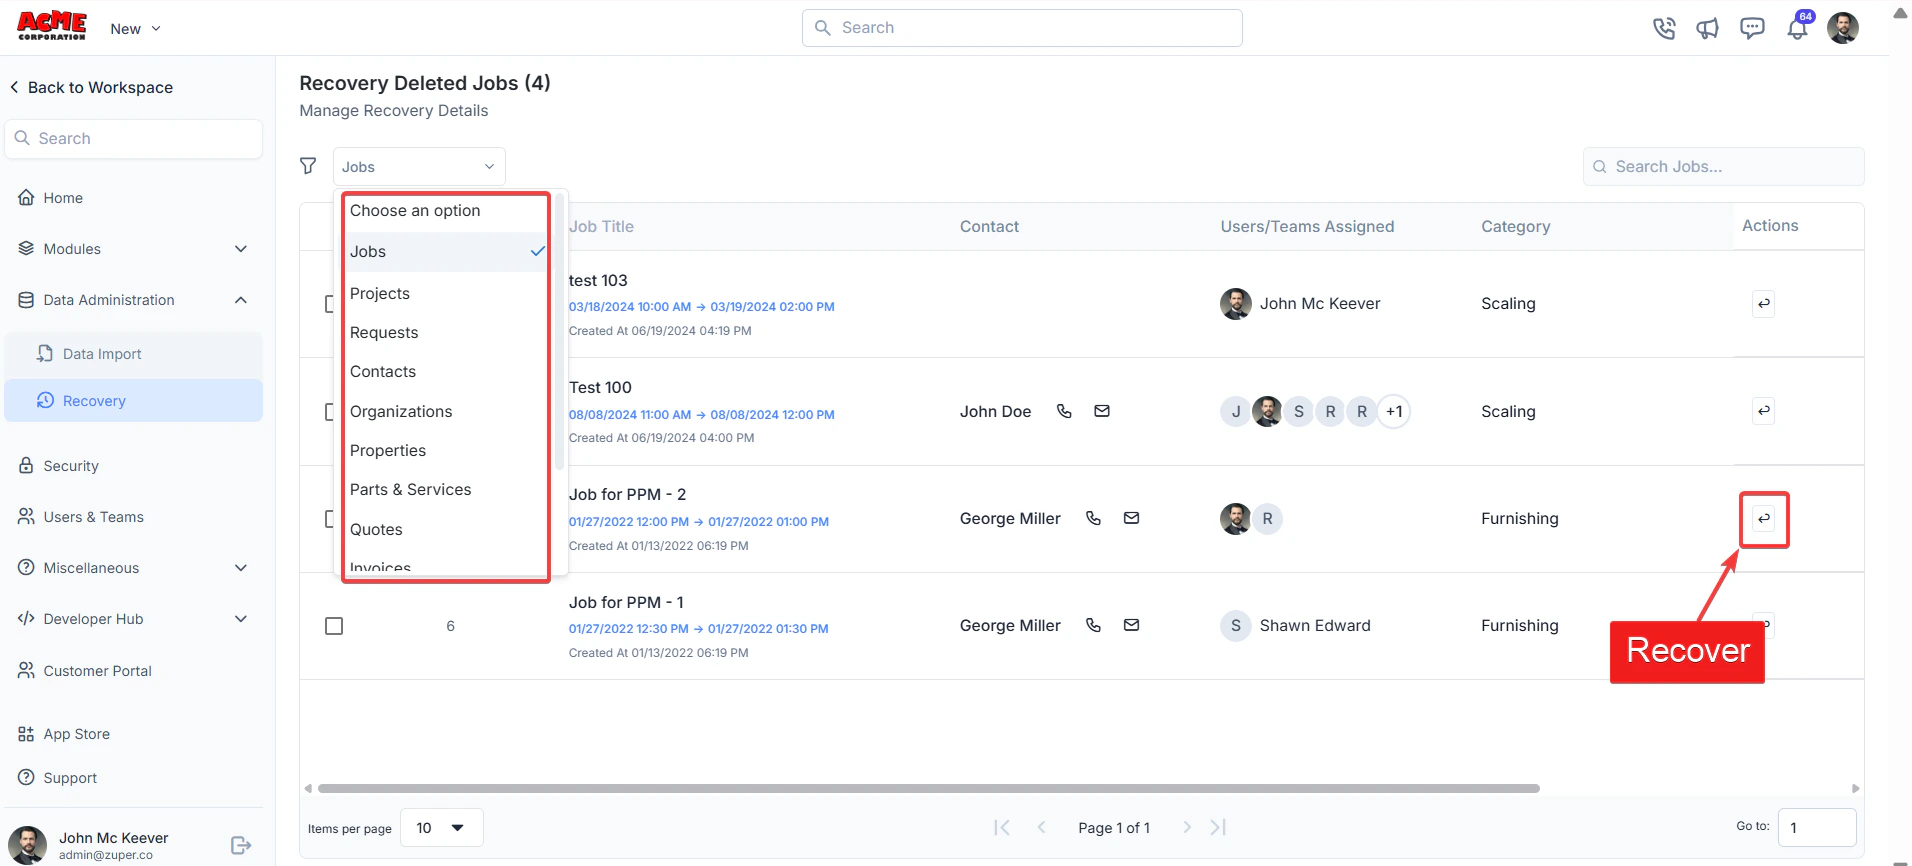Open Data Import in the sidebar
The width and height of the screenshot is (1912, 866).
pos(133,353)
